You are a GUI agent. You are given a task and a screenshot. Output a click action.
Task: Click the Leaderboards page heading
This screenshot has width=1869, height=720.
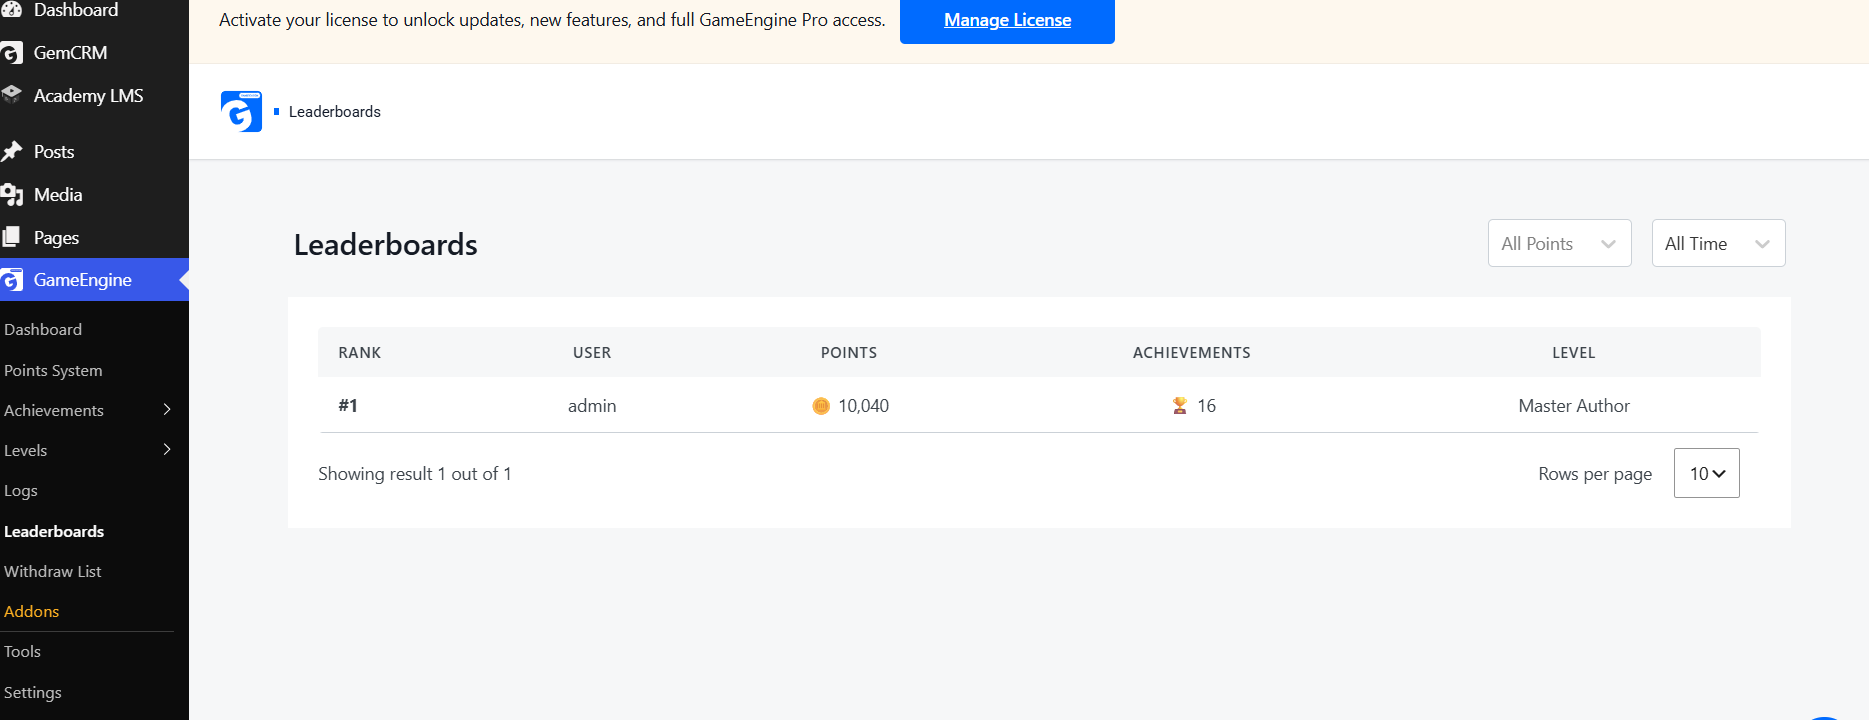[386, 245]
